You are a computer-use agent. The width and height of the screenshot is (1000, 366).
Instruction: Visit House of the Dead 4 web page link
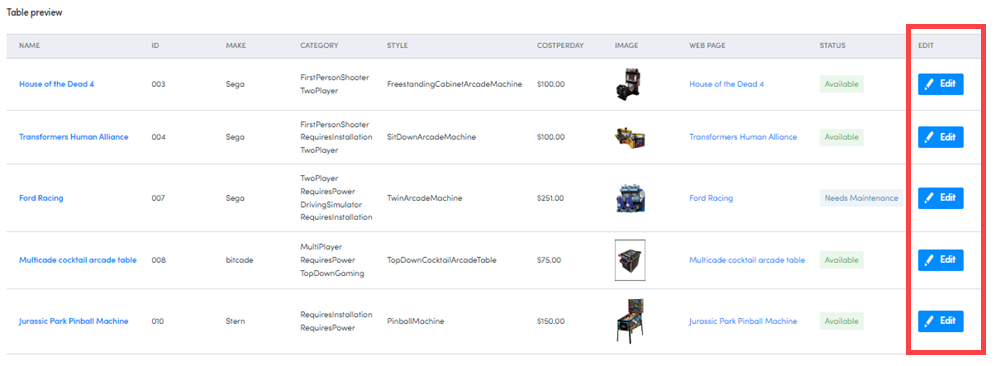point(726,84)
